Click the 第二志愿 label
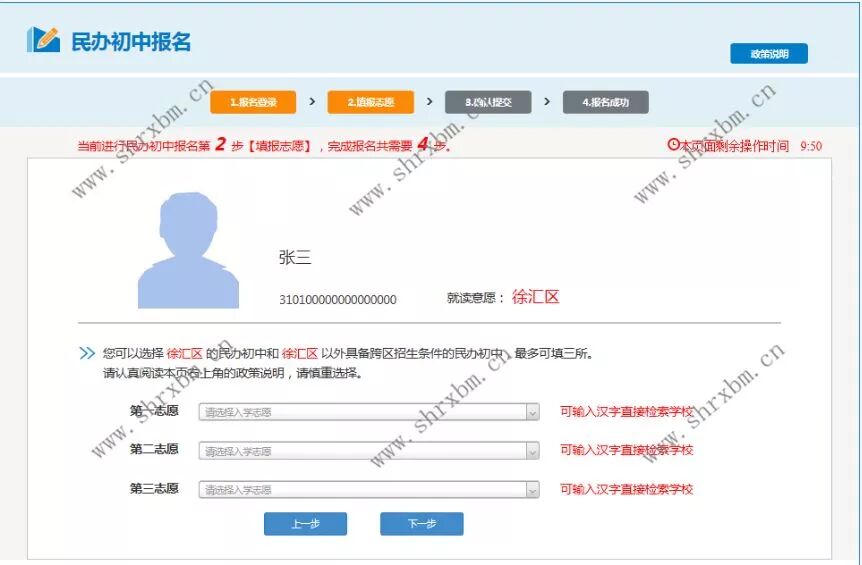The height and width of the screenshot is (565, 862). point(154,449)
